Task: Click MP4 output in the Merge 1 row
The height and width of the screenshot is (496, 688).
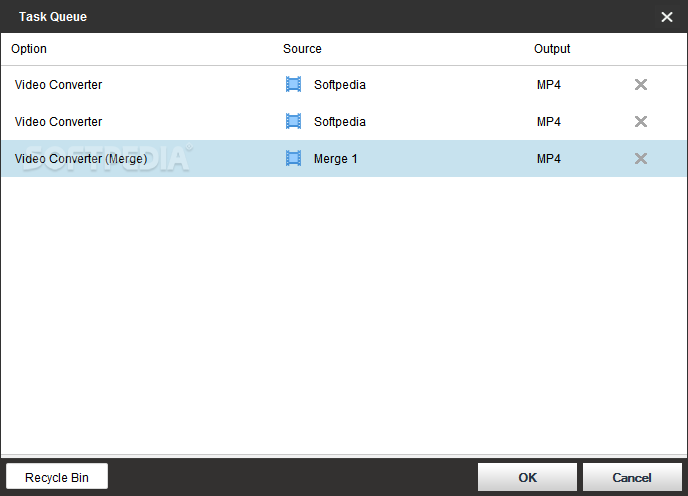Action: (x=549, y=159)
